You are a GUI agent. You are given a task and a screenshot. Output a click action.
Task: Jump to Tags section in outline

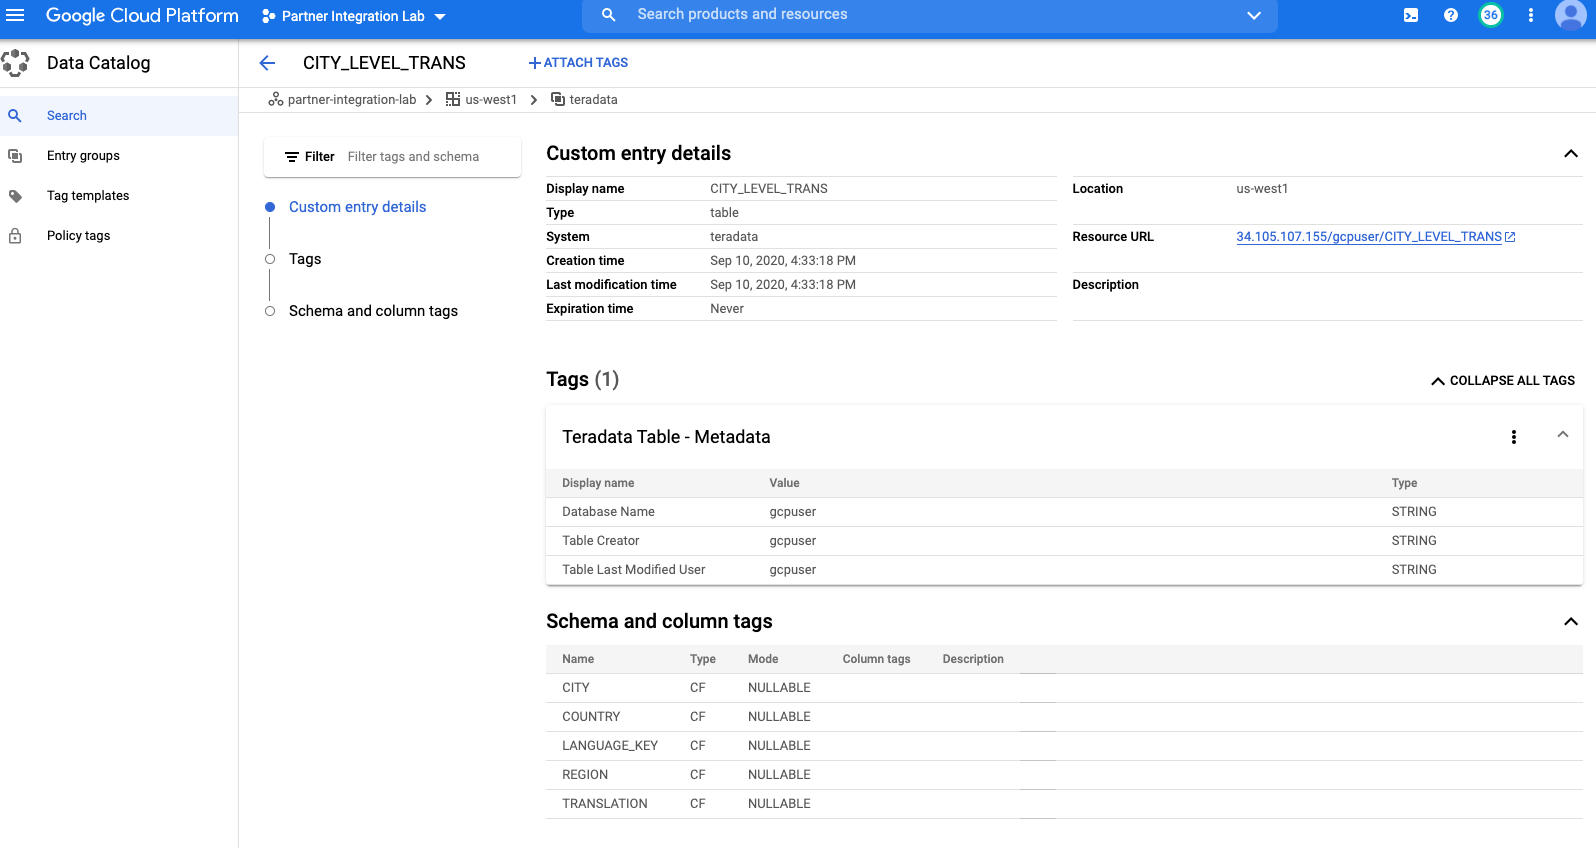[x=305, y=259]
